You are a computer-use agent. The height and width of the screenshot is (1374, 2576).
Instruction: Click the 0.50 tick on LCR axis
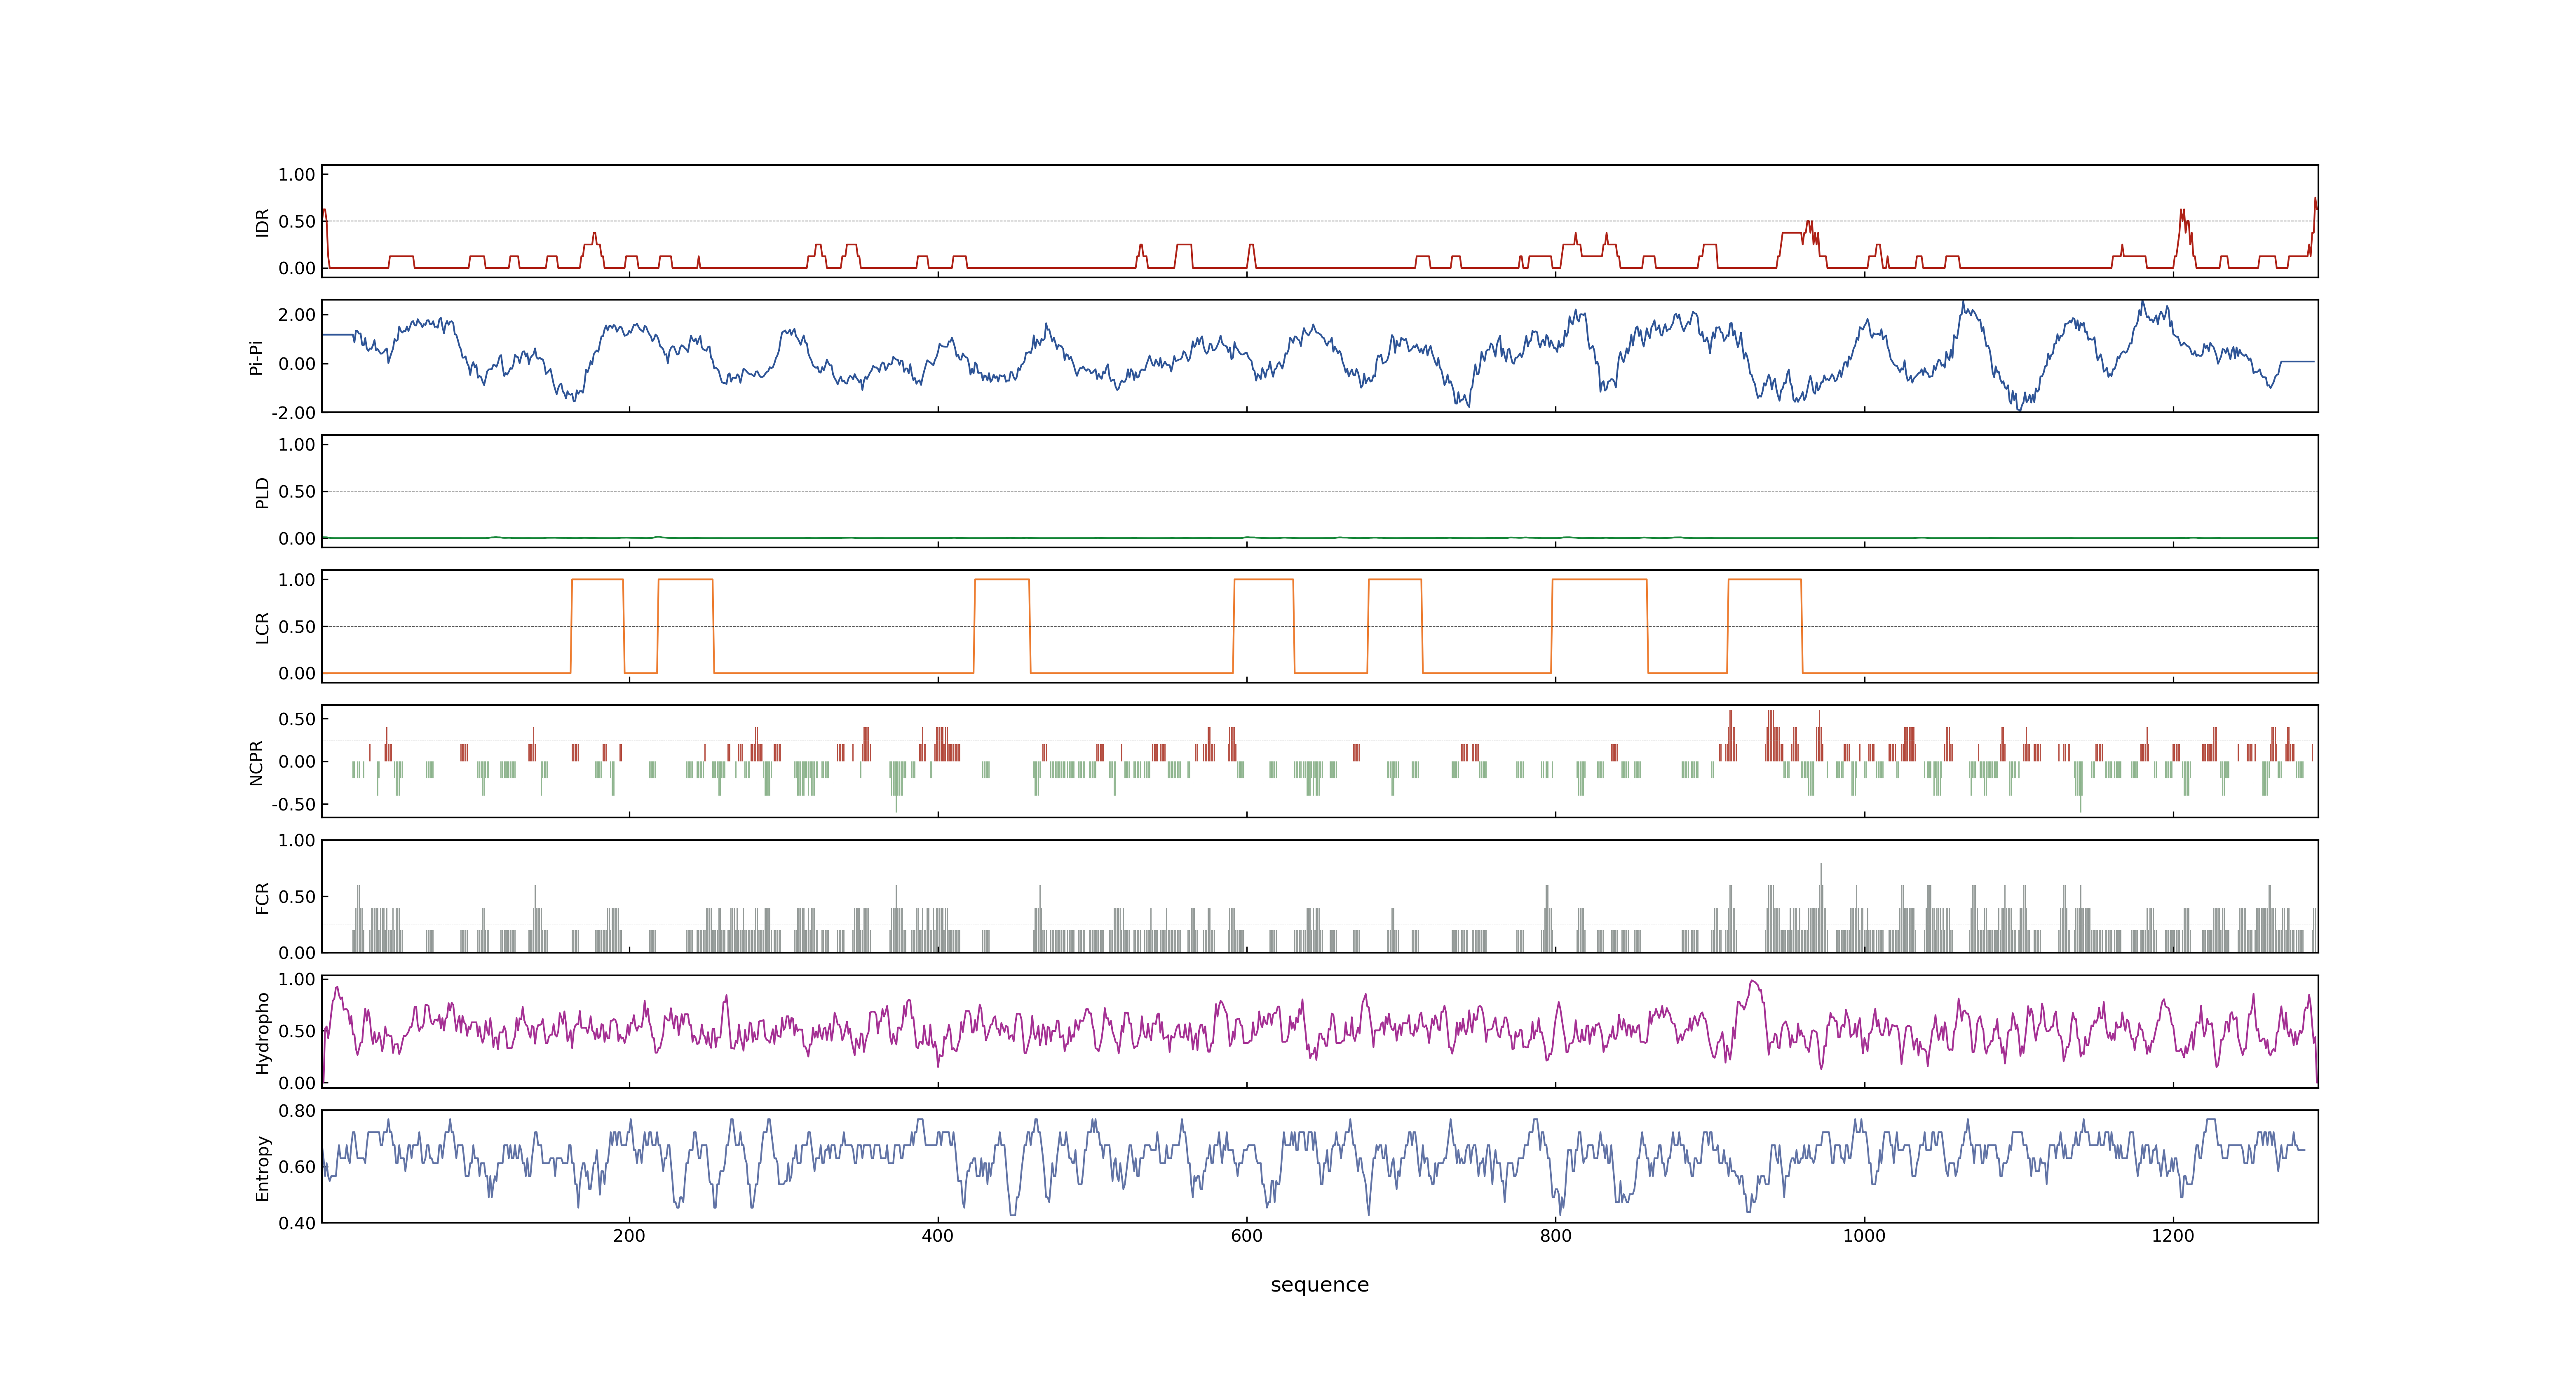297,627
